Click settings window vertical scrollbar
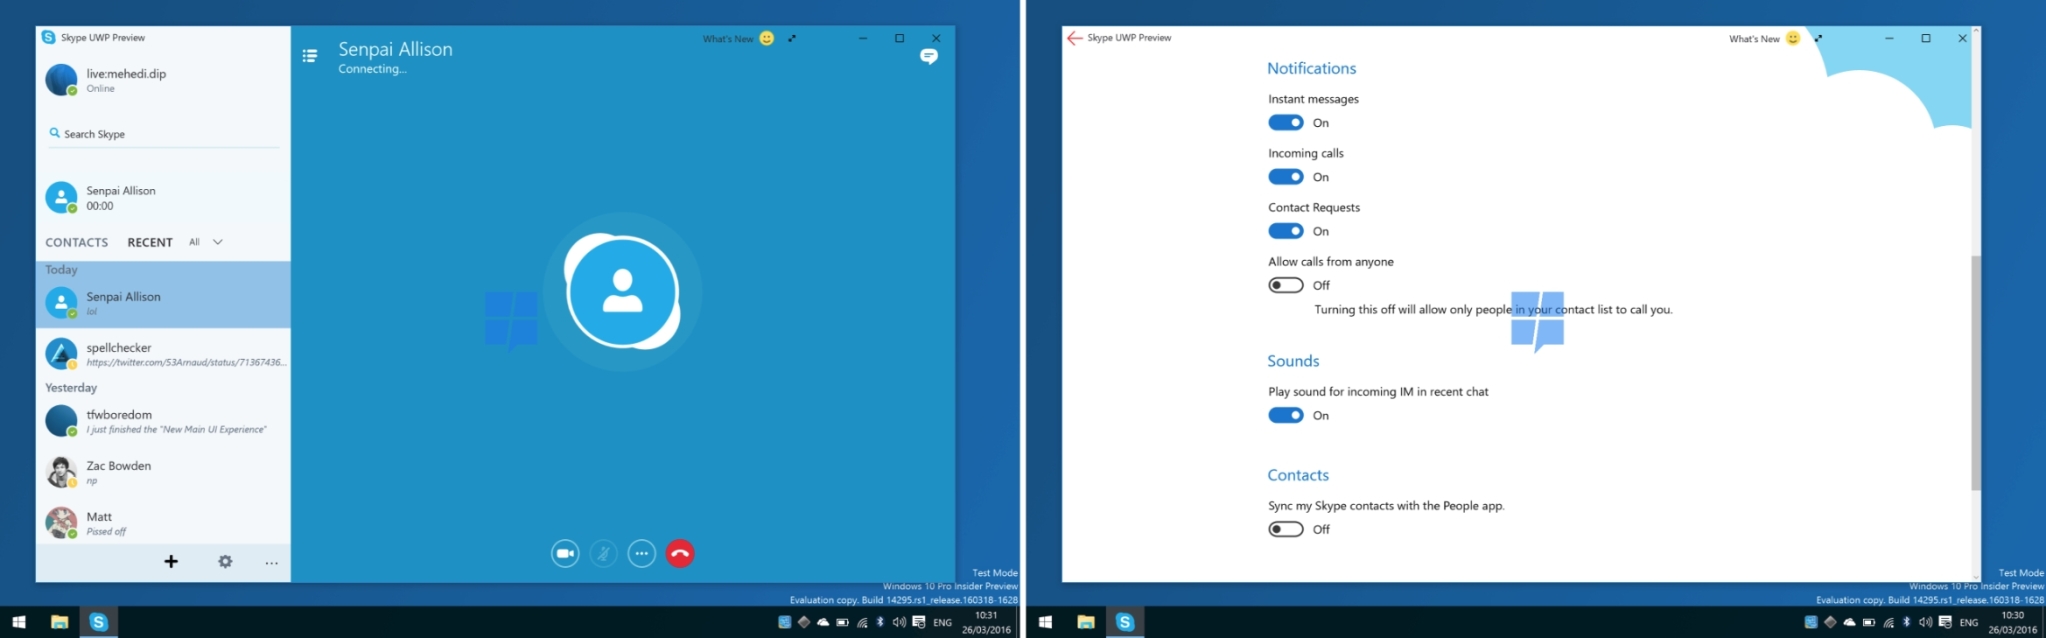Image resolution: width=2046 pixels, height=638 pixels. pyautogui.click(x=1975, y=372)
